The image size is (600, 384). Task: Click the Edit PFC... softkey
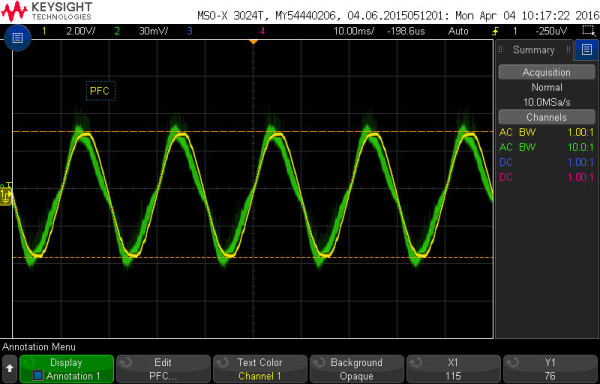[163, 369]
